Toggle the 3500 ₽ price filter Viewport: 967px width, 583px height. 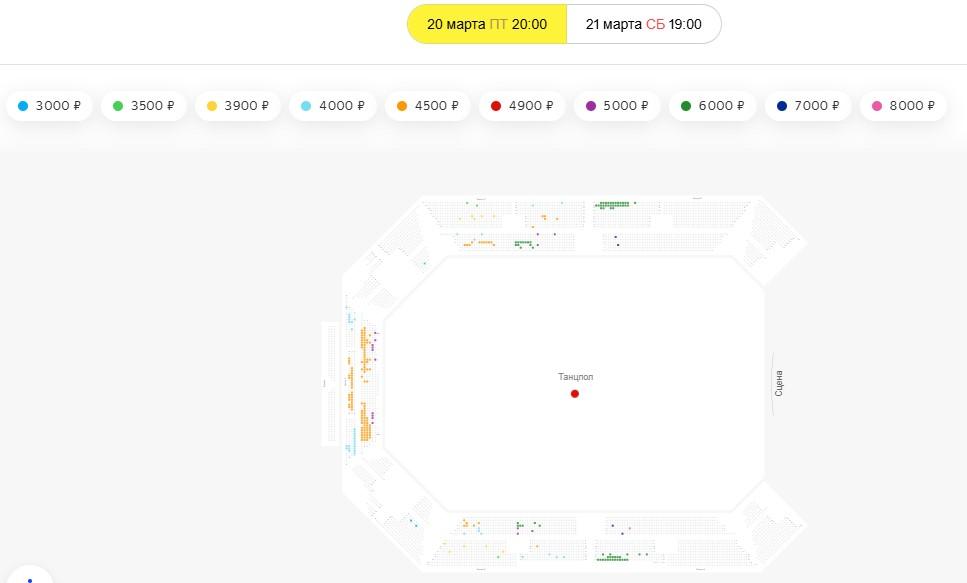[x=144, y=106]
